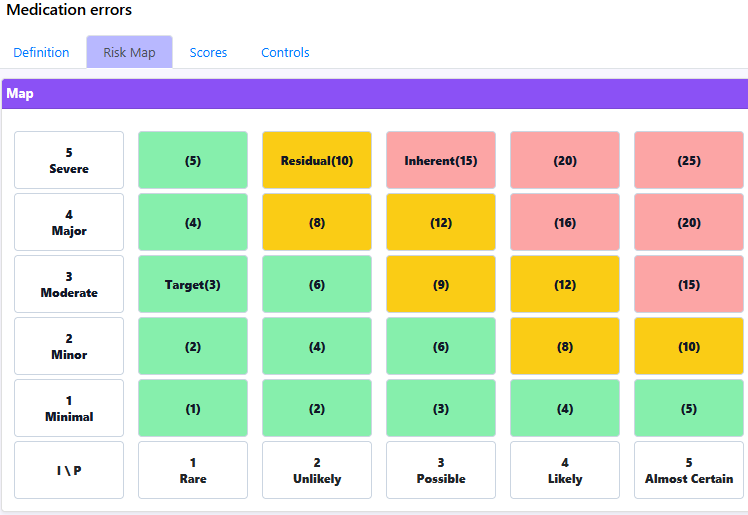Select the (1) cell in Minimal row
Image resolution: width=748 pixels, height=515 pixels.
(193, 408)
